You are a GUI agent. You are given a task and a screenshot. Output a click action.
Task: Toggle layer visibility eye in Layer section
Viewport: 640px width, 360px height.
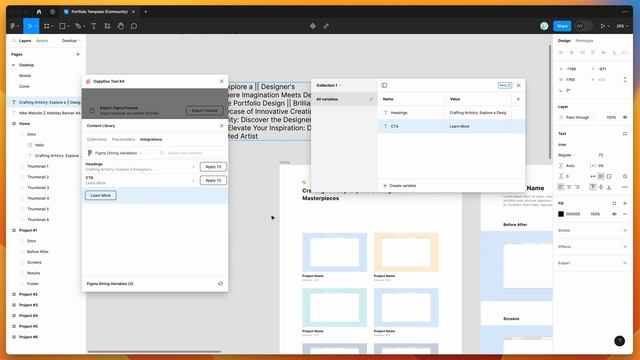625,118
